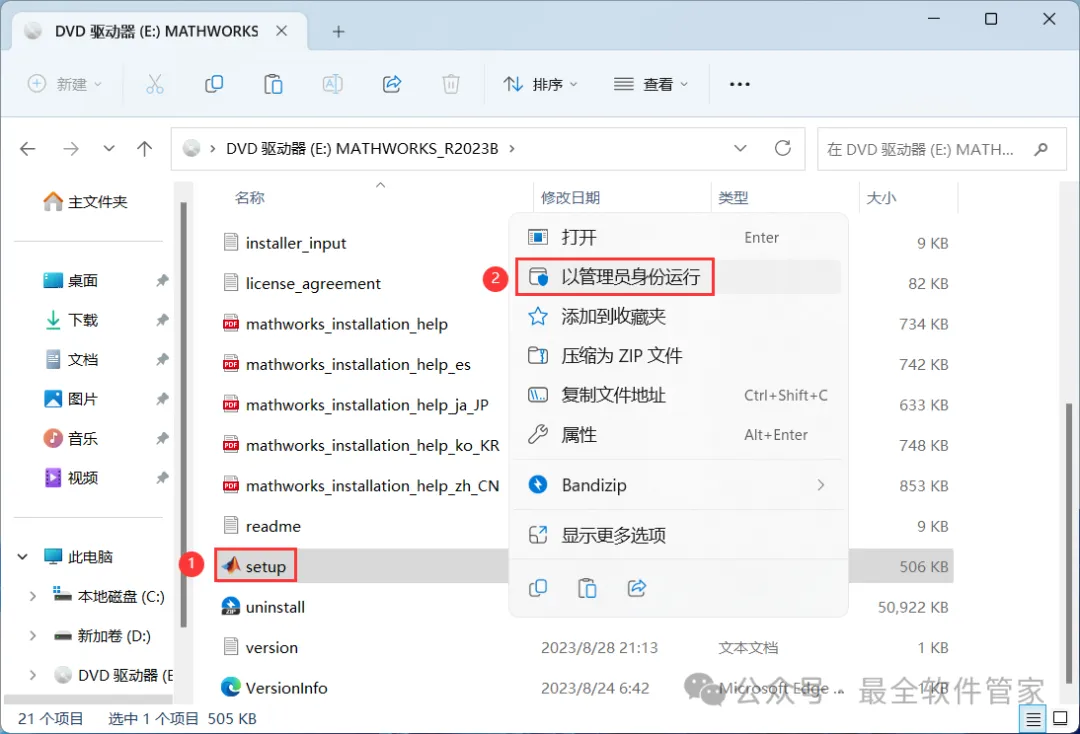Screen dimensions: 1080x734
Task: Click the search magnifier icon
Action: pos(1041,149)
